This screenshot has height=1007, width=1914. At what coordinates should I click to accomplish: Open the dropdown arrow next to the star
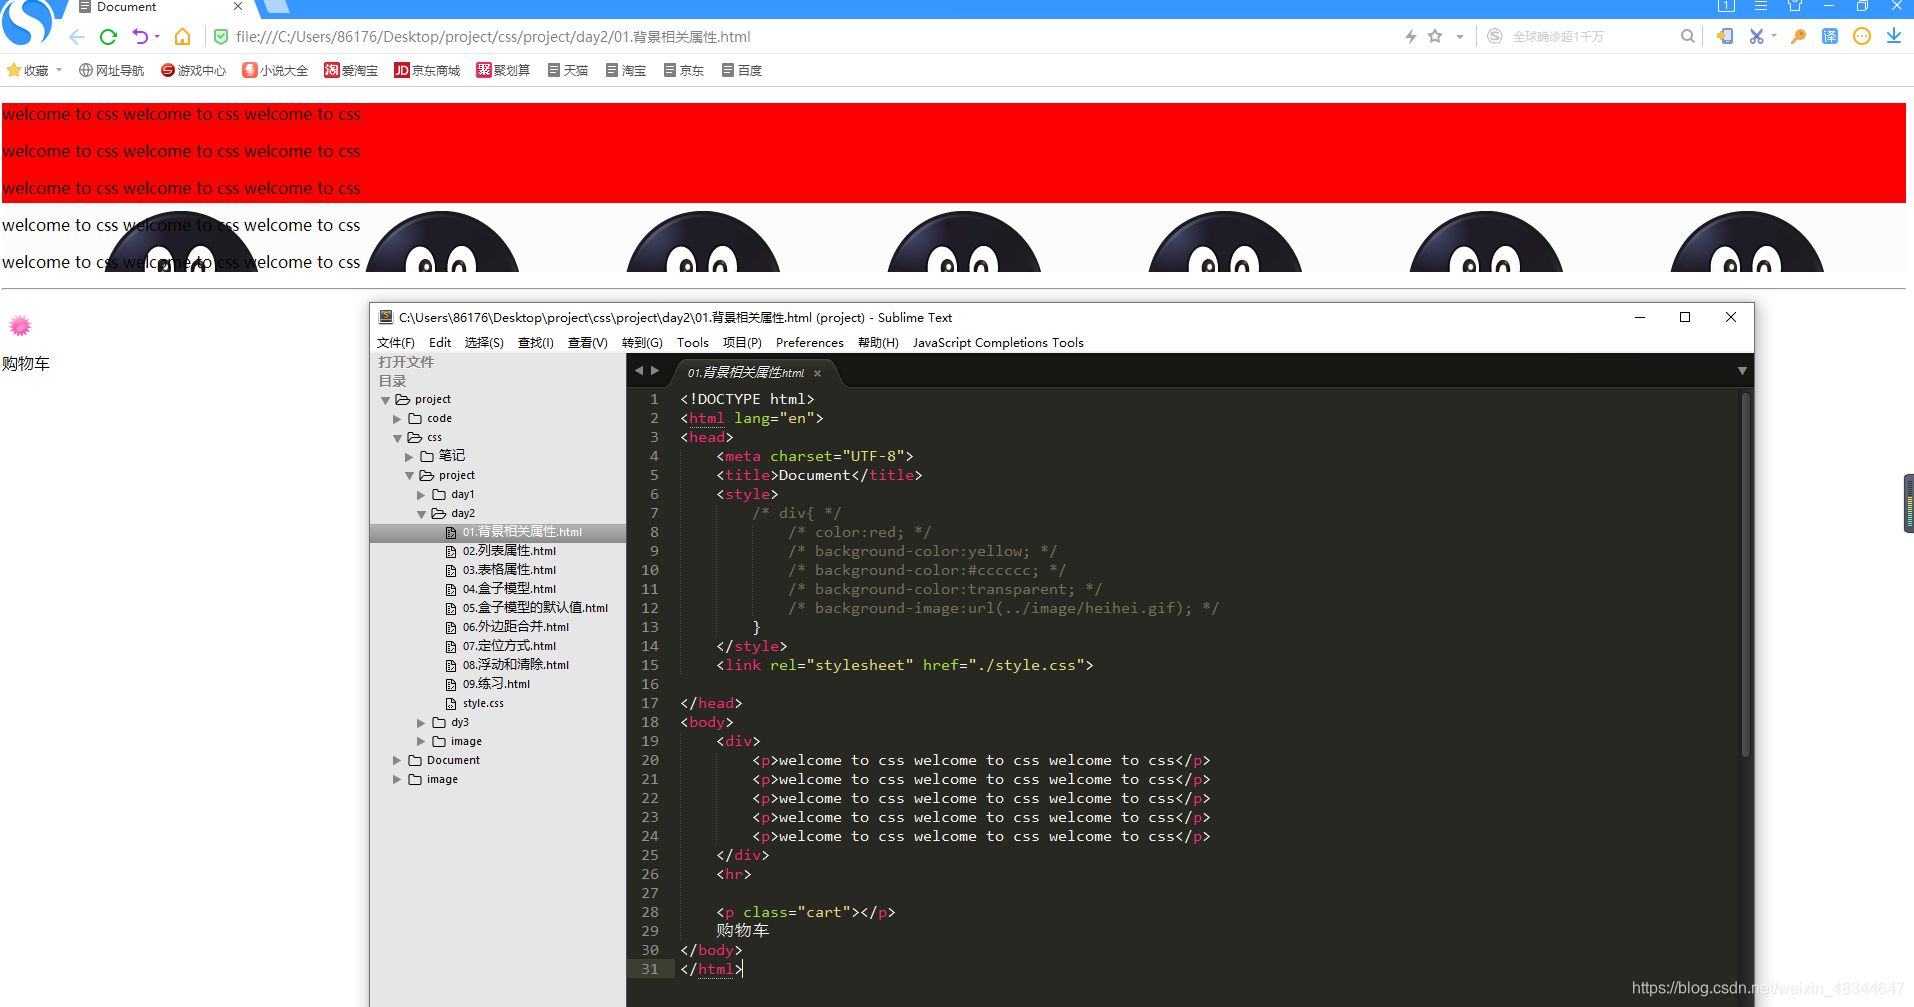click(1460, 37)
